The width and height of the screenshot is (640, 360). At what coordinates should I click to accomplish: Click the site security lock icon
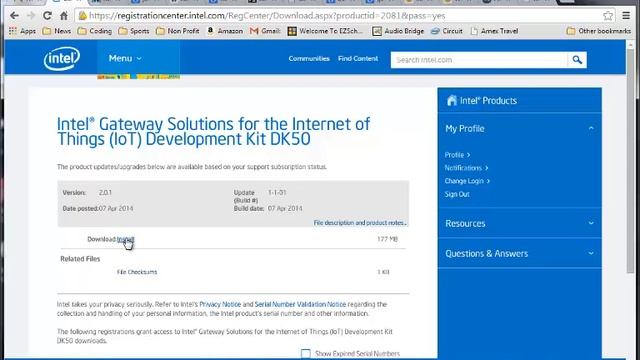(83, 16)
